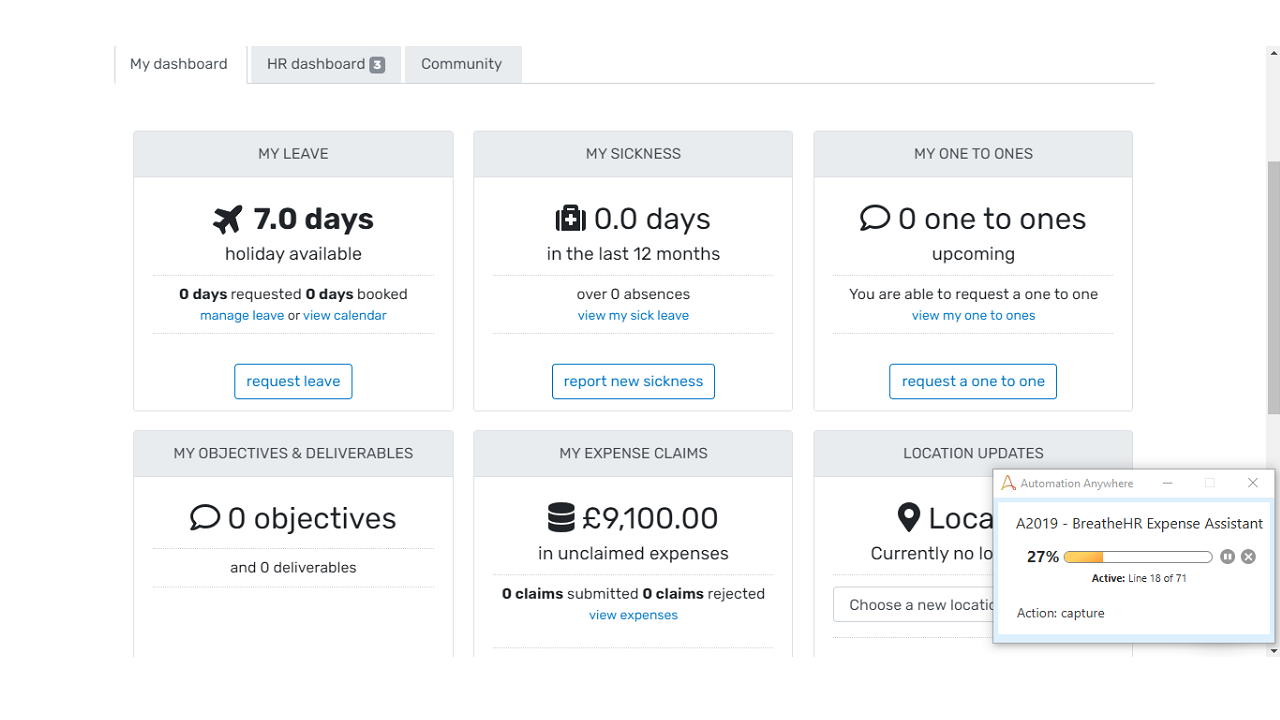This screenshot has width=1280, height=720.
Task: Open the manage leave link
Action: 242,315
